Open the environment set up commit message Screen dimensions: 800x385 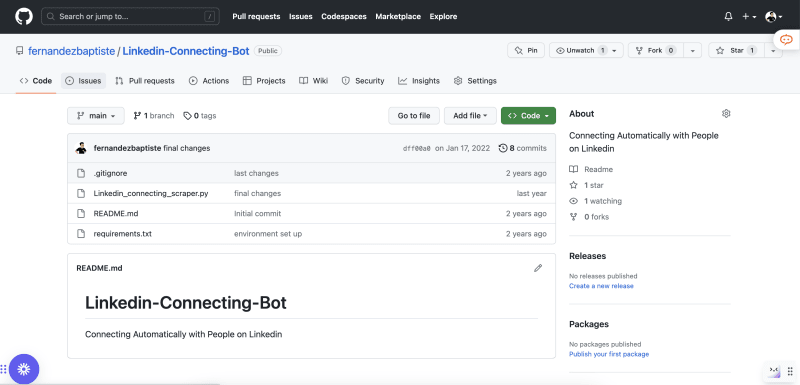[268, 234]
